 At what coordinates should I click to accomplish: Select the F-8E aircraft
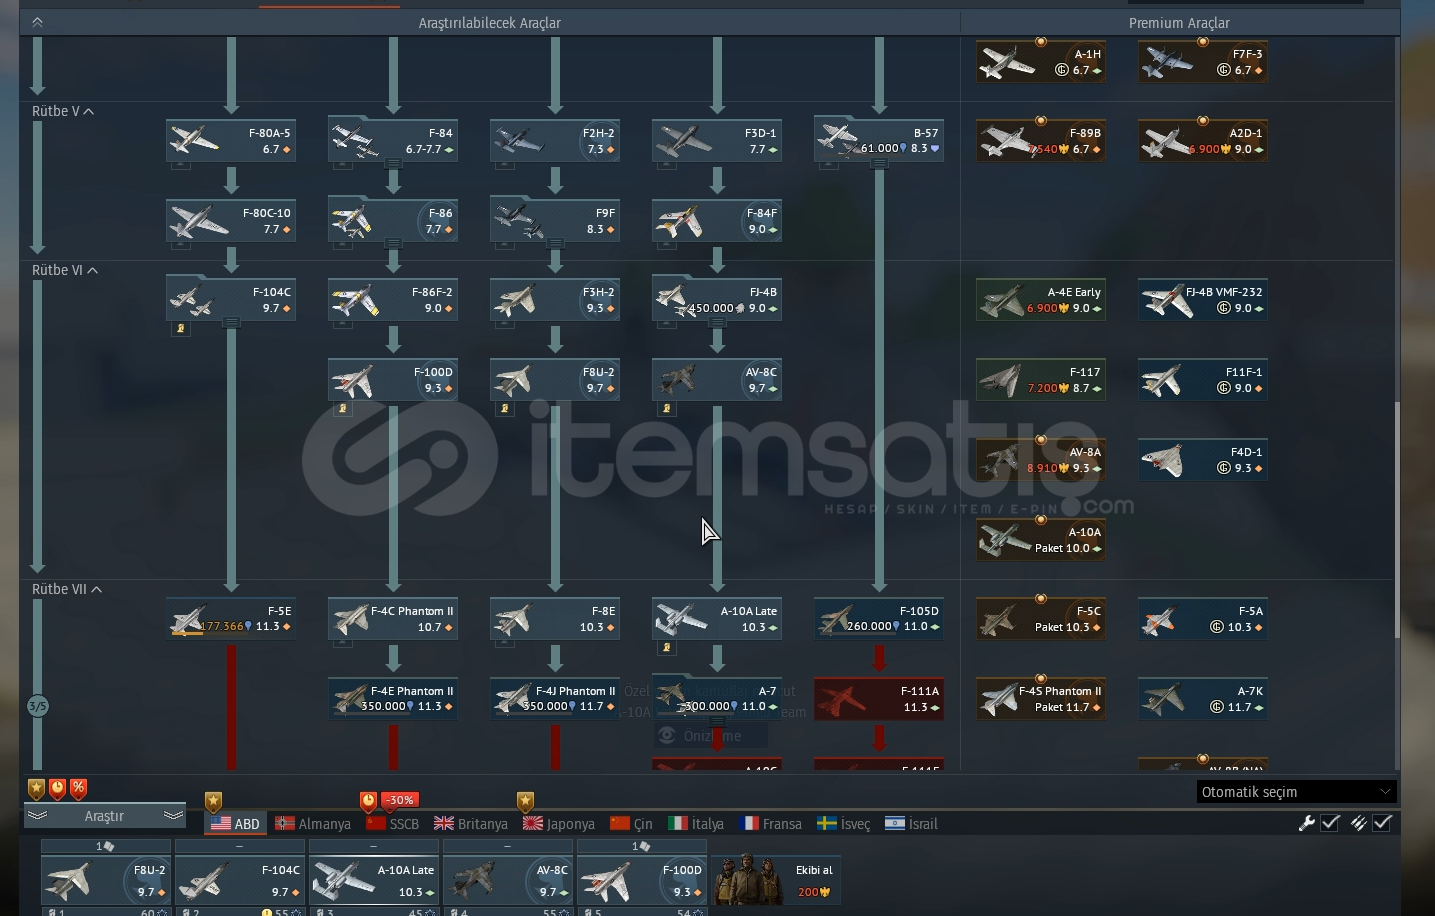pyautogui.click(x=555, y=619)
